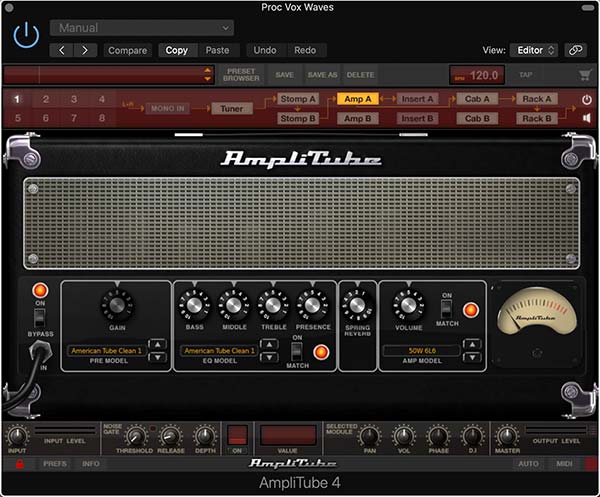Click the INFO button
Image resolution: width=600 pixels, height=497 pixels.
pyautogui.click(x=90, y=464)
